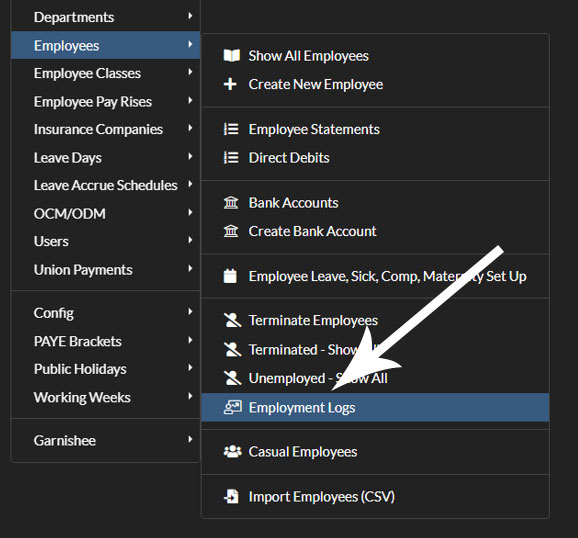Click the list icon next to Employee Statements
The height and width of the screenshot is (538, 578).
click(x=231, y=129)
